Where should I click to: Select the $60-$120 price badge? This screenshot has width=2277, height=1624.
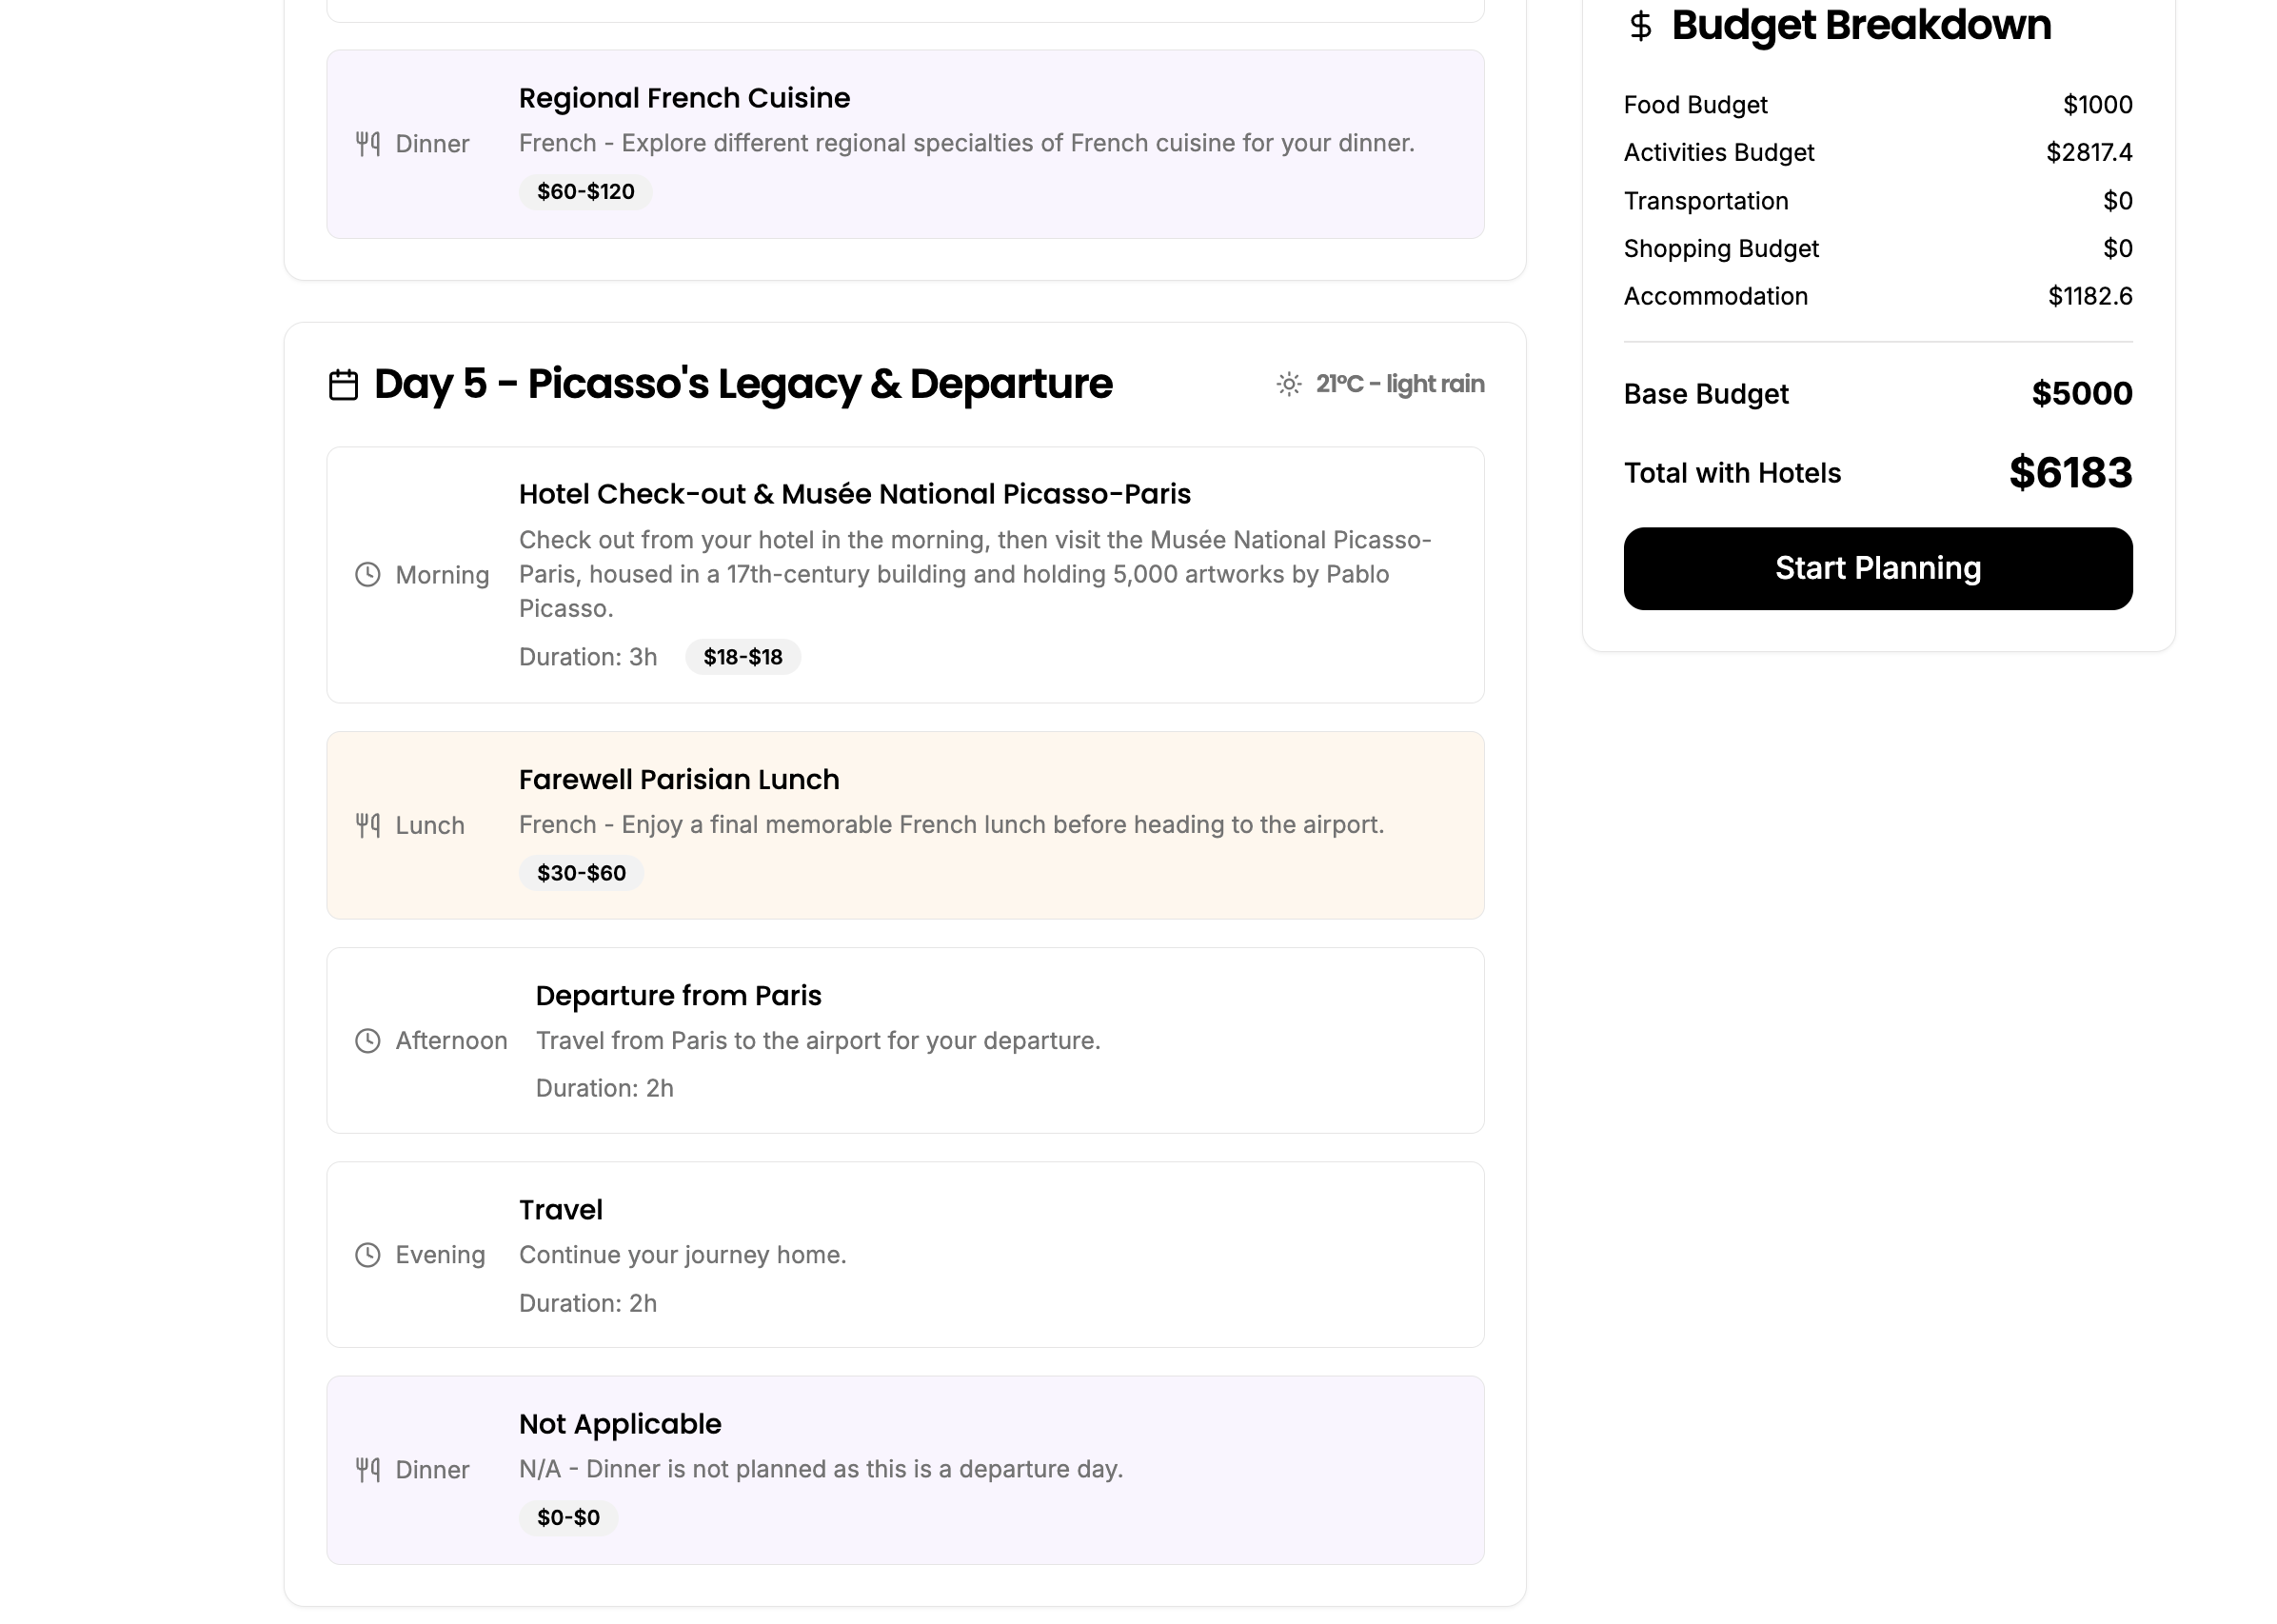[x=585, y=192]
